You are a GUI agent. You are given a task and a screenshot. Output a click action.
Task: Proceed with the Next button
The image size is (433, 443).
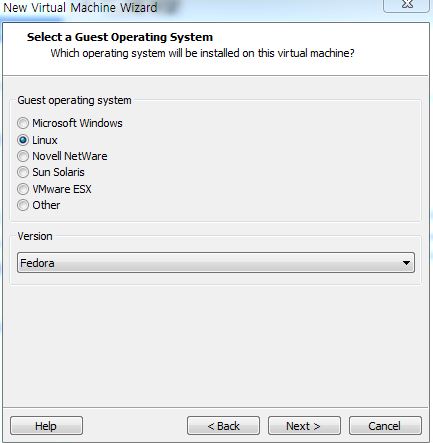tap(304, 426)
